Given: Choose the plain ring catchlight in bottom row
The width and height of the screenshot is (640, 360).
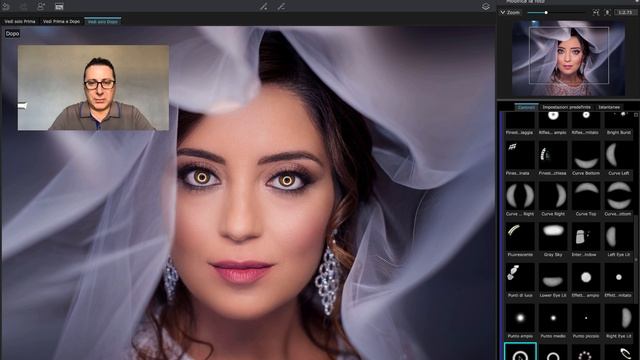Looking at the screenshot, I should 553,352.
